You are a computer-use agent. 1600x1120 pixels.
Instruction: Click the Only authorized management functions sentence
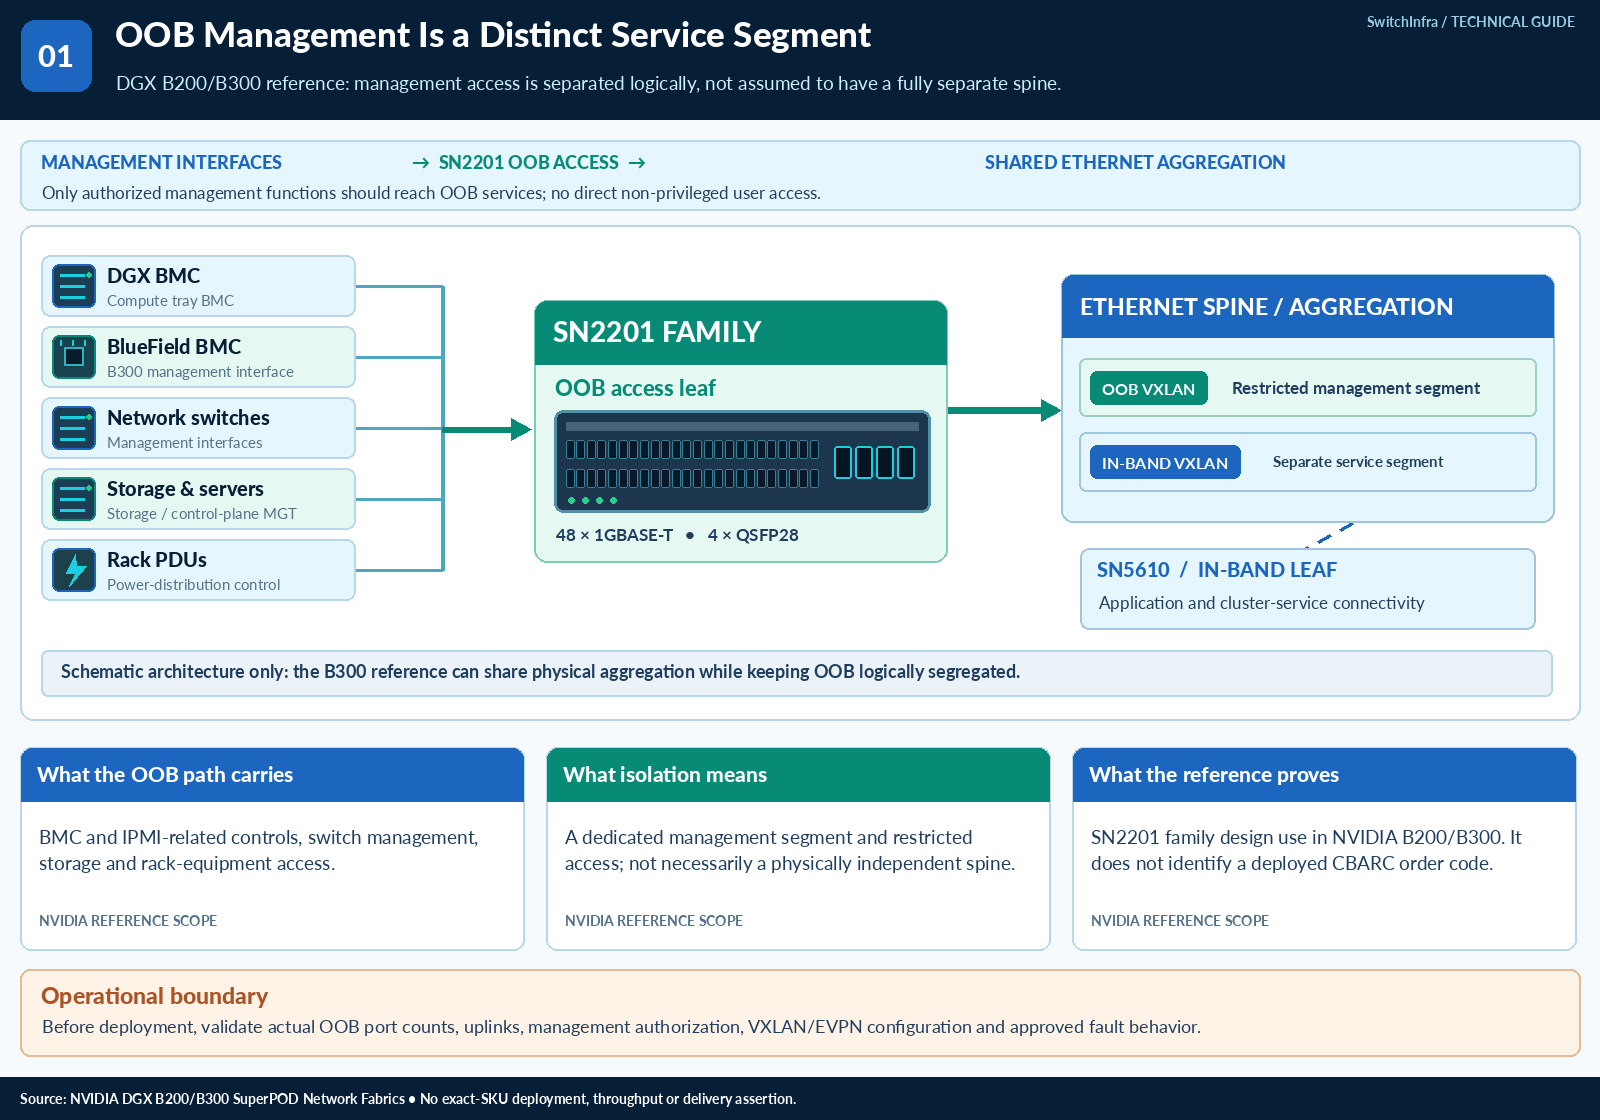(431, 193)
